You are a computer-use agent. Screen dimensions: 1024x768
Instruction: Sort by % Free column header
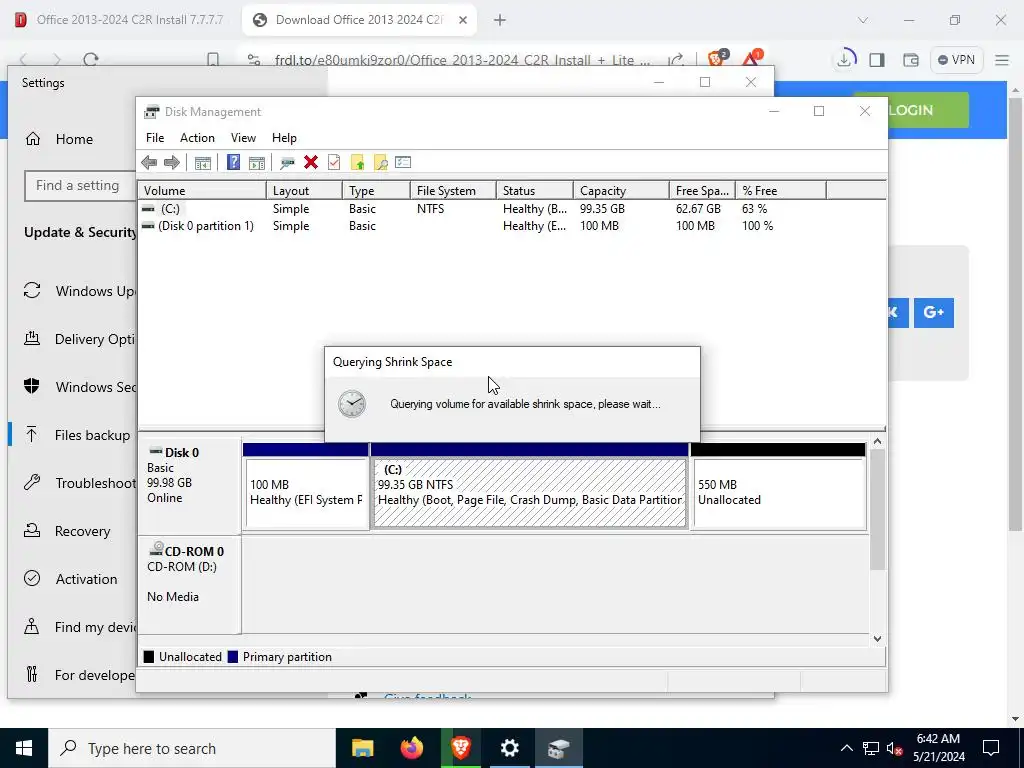pyautogui.click(x=780, y=191)
